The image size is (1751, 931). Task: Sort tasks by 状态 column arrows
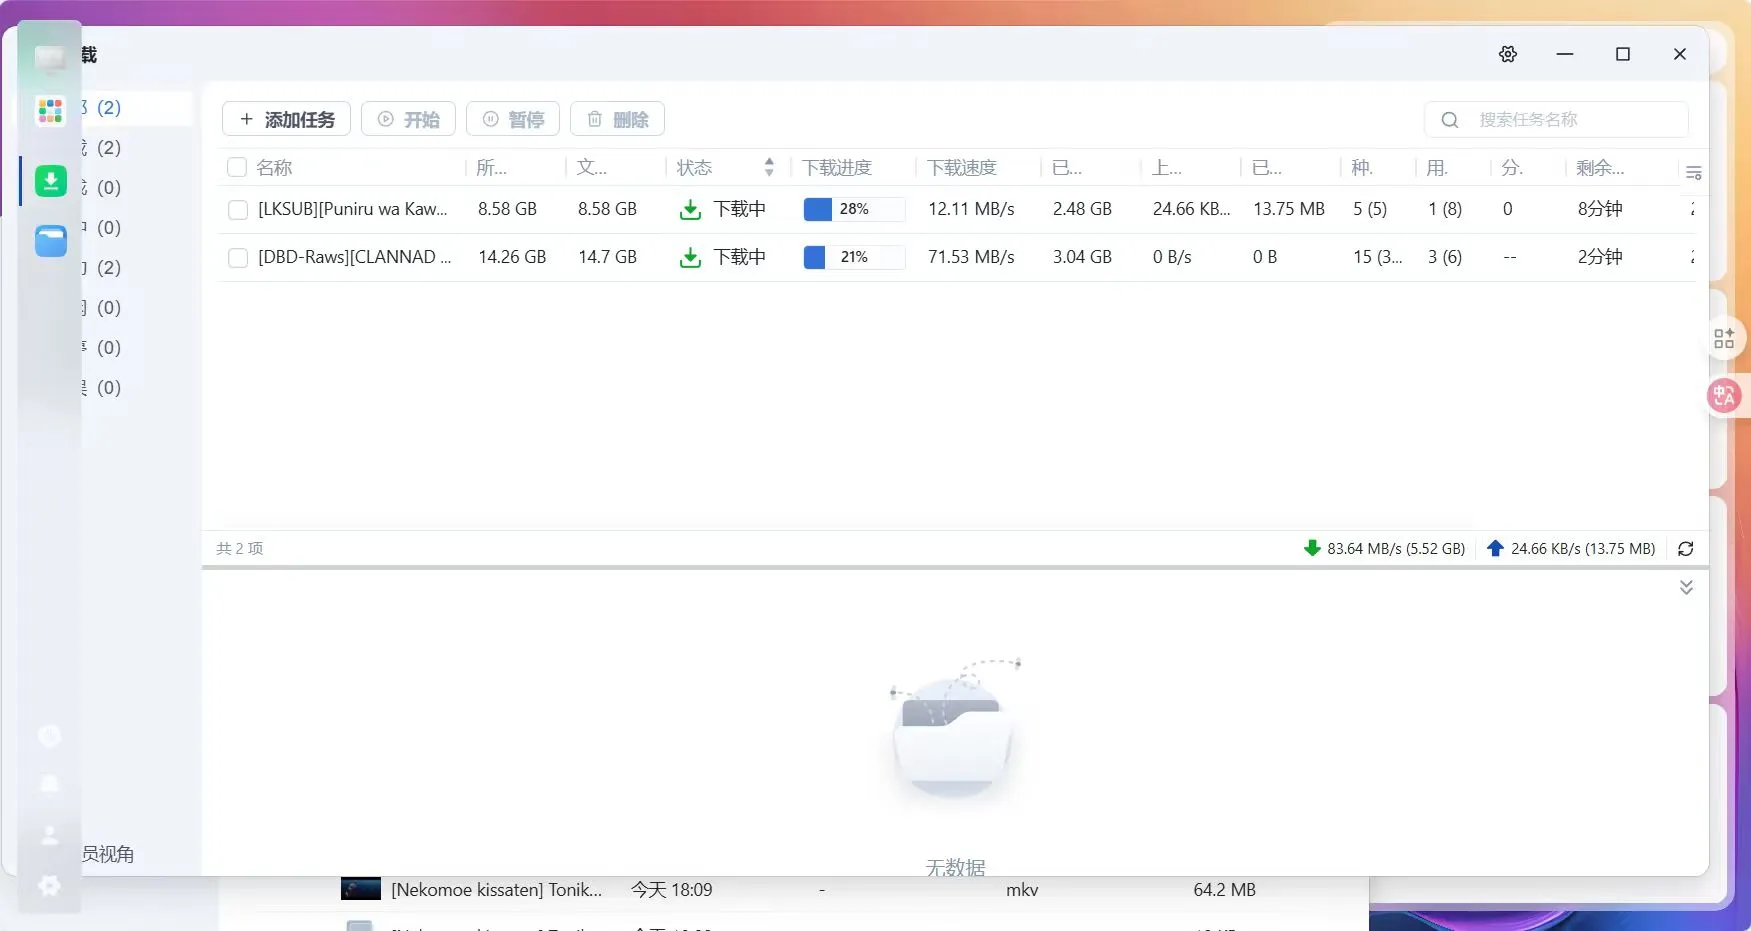pyautogui.click(x=769, y=167)
